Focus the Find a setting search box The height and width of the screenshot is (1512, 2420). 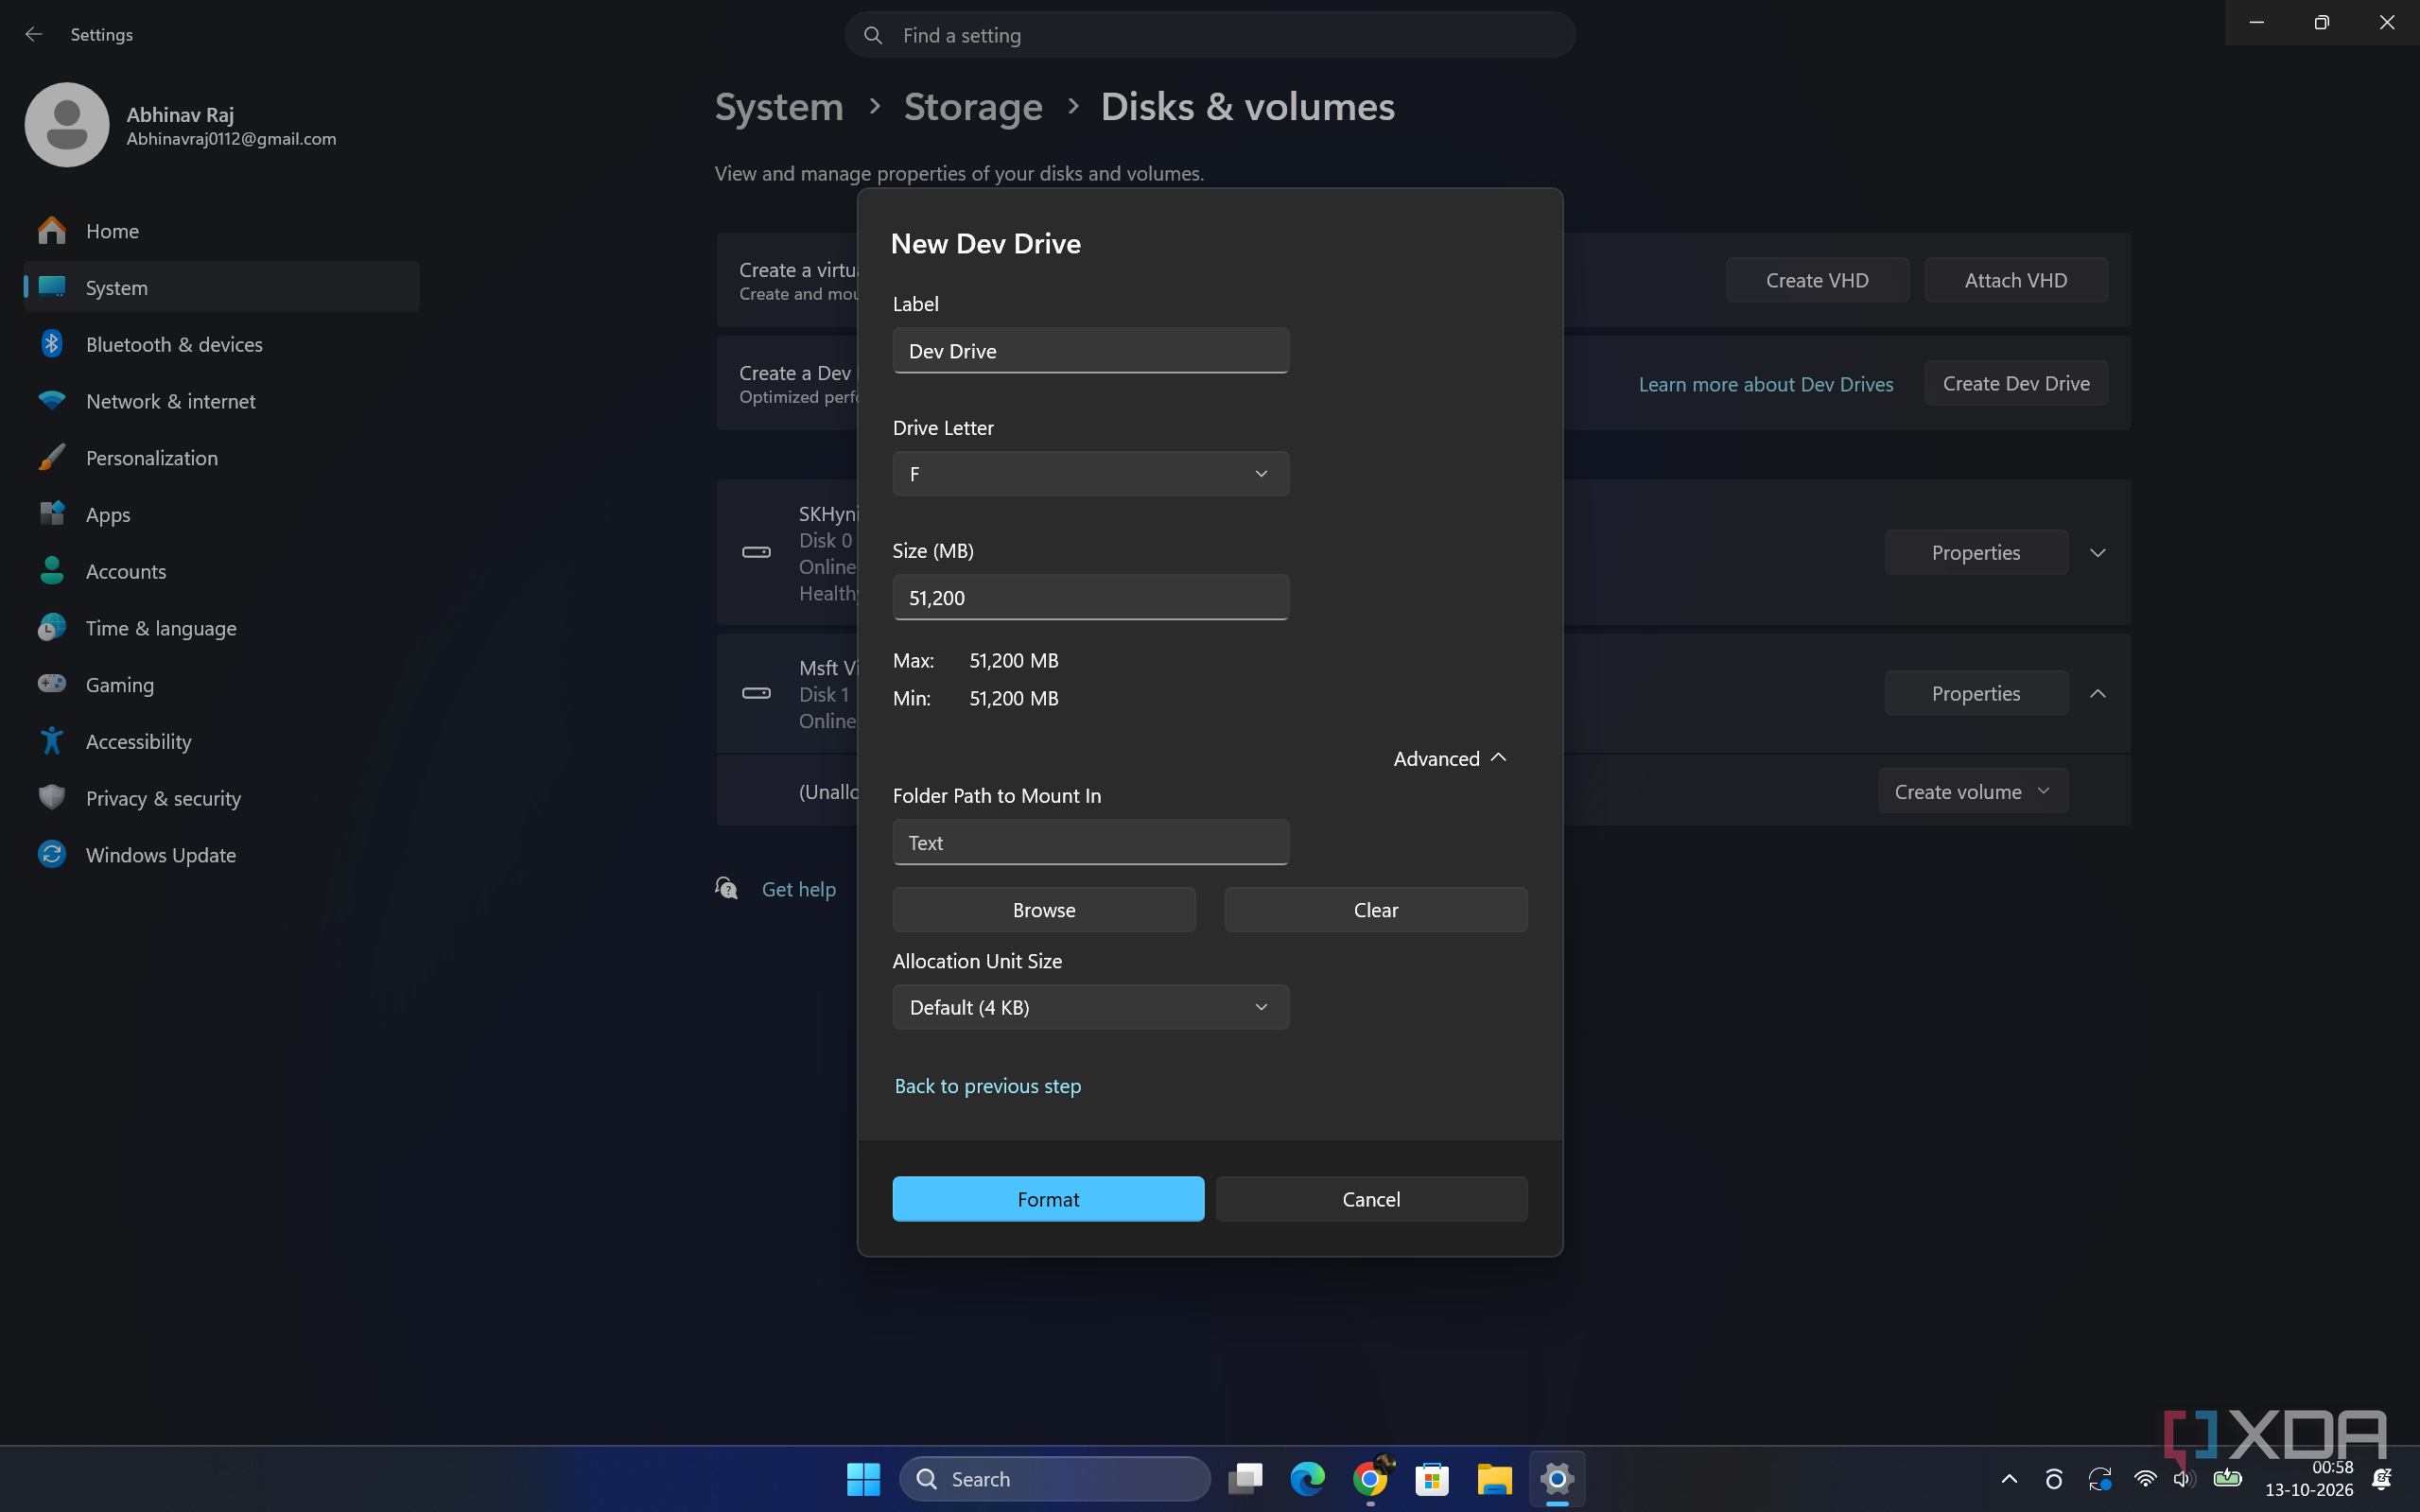[1210, 35]
